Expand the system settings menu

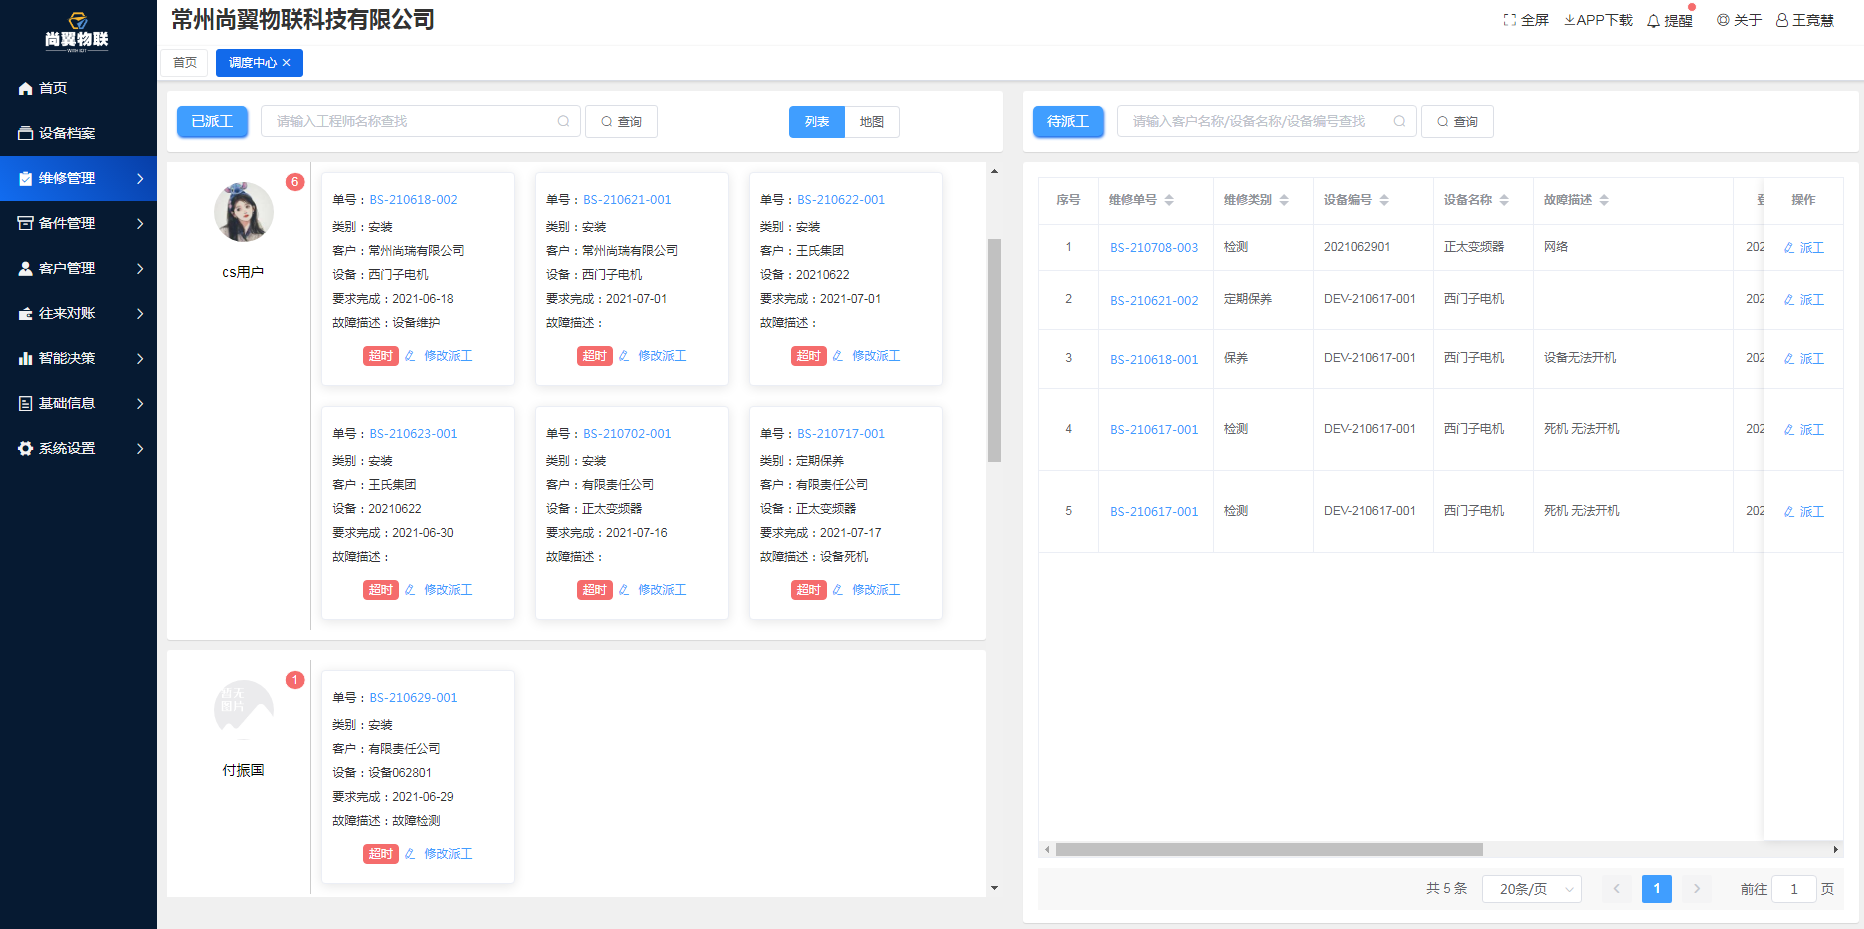click(x=78, y=448)
